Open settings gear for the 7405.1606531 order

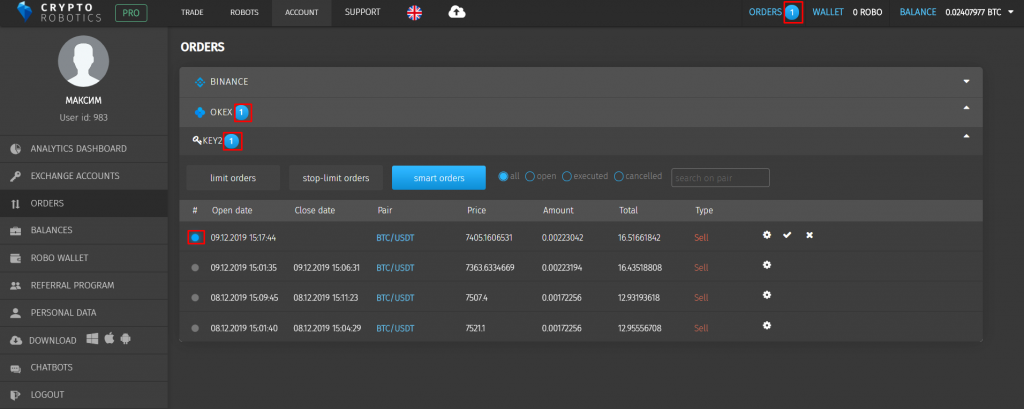coord(767,235)
